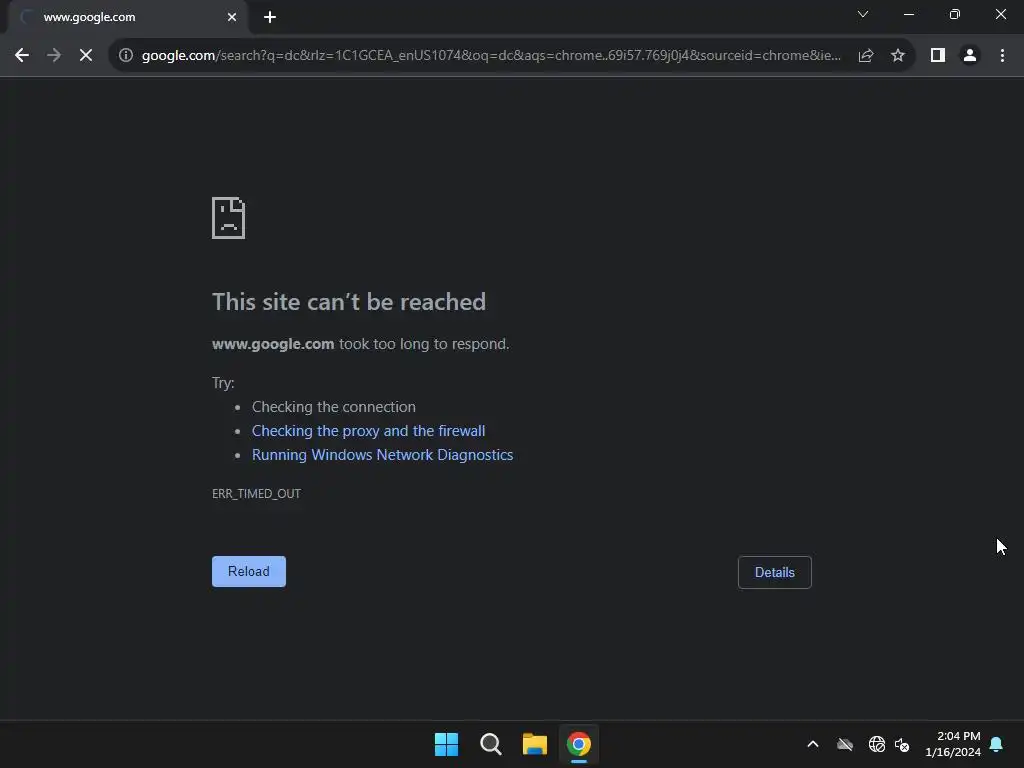The width and height of the screenshot is (1024, 768).
Task: Click 'www.google.com took too long to respond' text
Action: [x=360, y=344]
